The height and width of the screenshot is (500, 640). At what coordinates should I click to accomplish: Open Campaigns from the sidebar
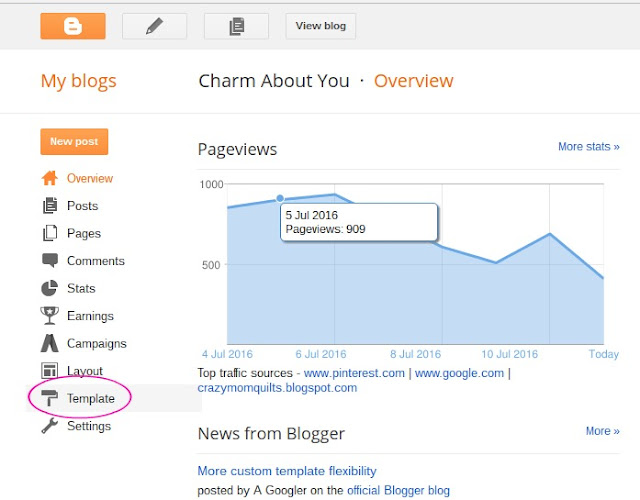(96, 343)
